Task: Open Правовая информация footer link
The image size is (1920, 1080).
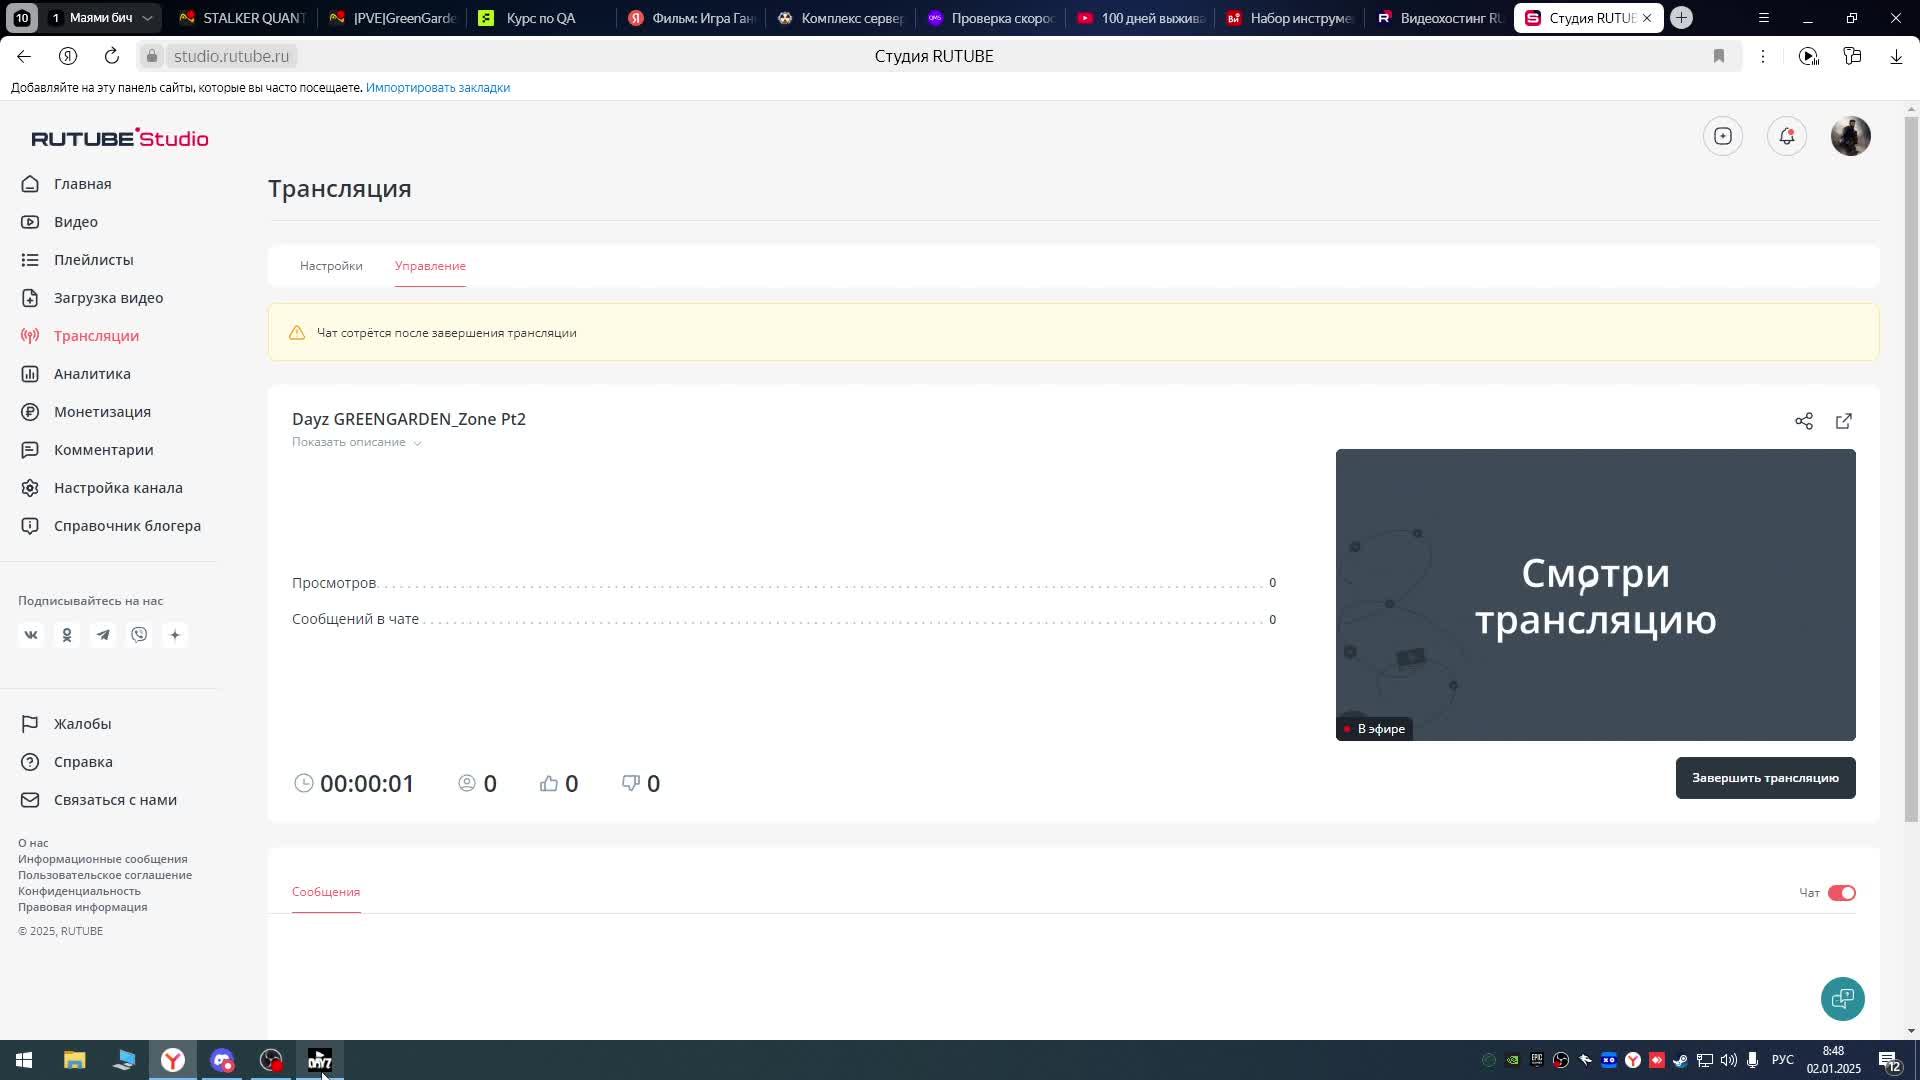Action: point(82,907)
